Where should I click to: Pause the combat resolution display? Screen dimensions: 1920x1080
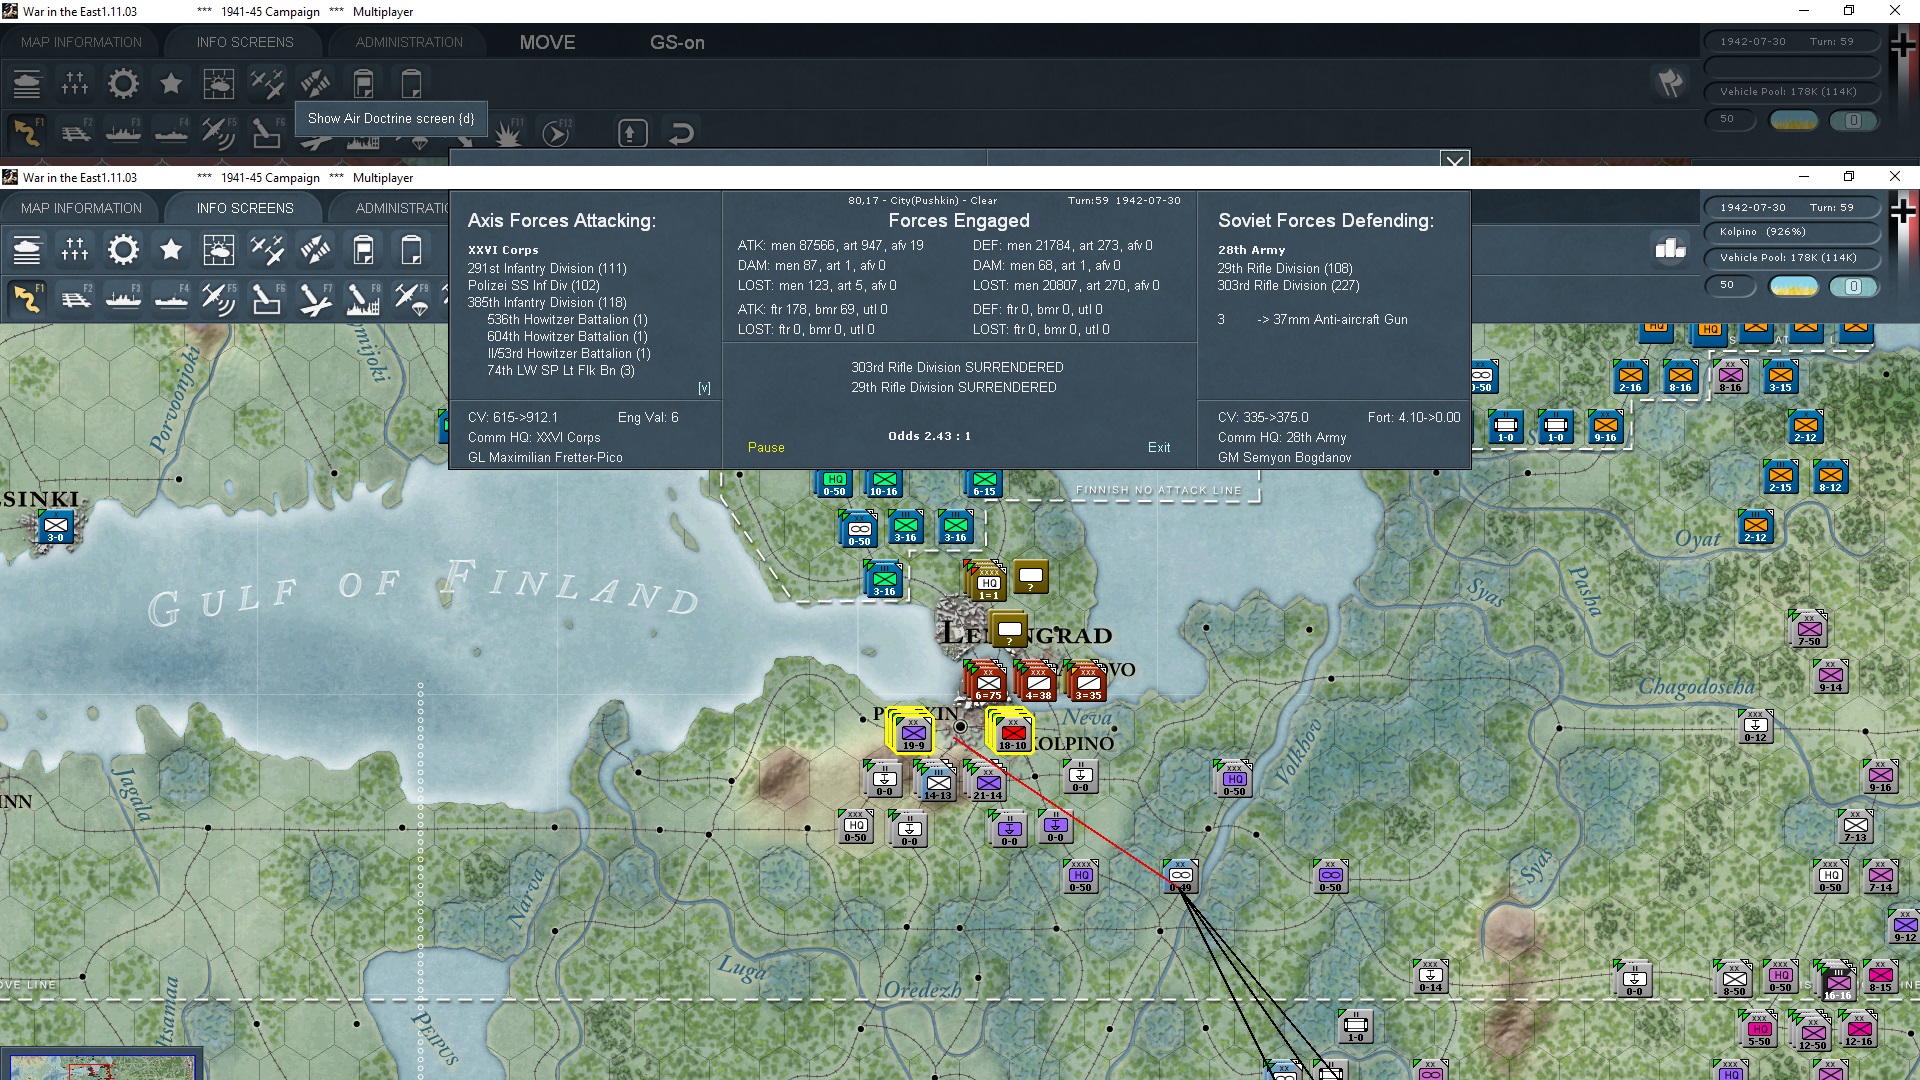(766, 448)
